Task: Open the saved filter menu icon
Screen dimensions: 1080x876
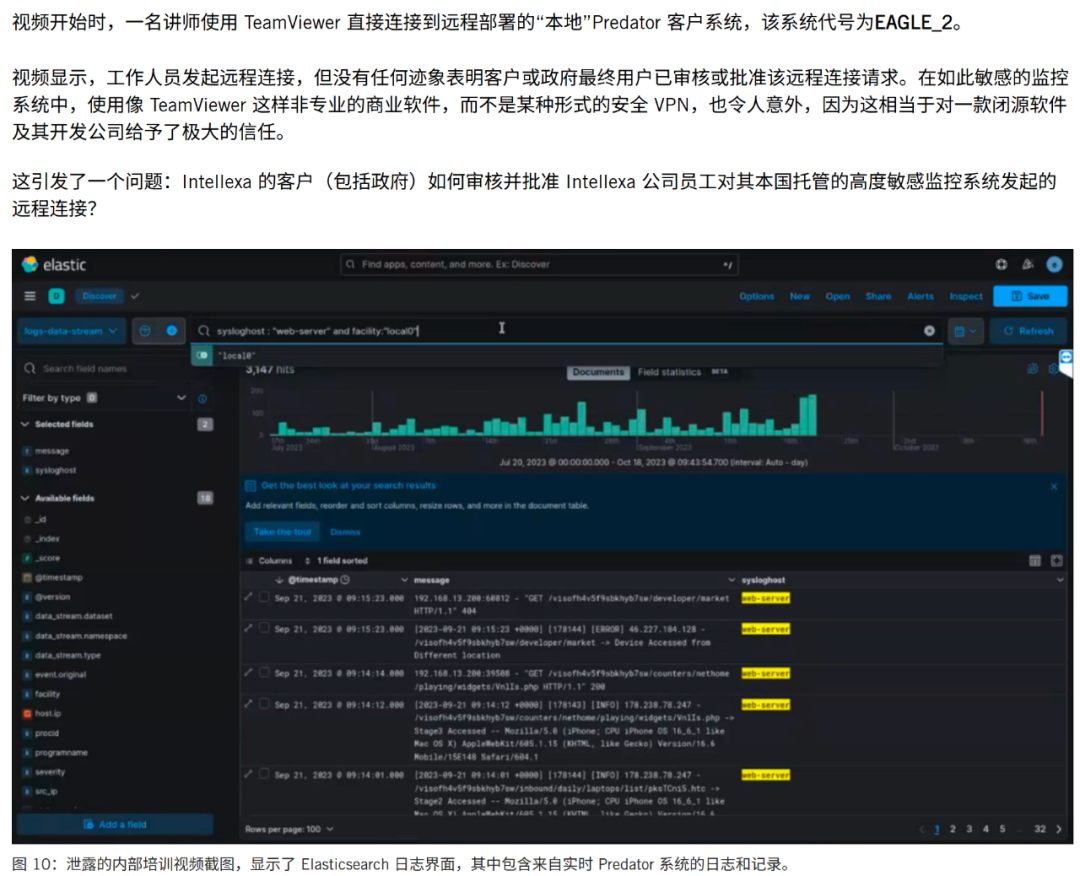Action: 145,331
